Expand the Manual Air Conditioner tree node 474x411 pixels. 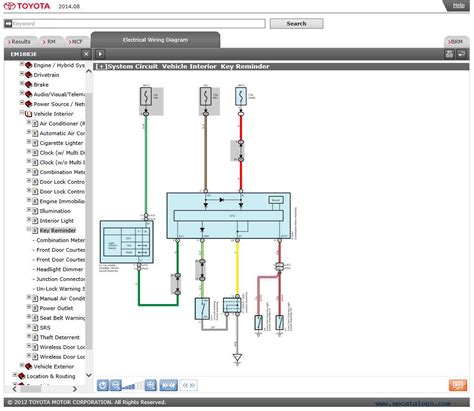[x=29, y=297]
